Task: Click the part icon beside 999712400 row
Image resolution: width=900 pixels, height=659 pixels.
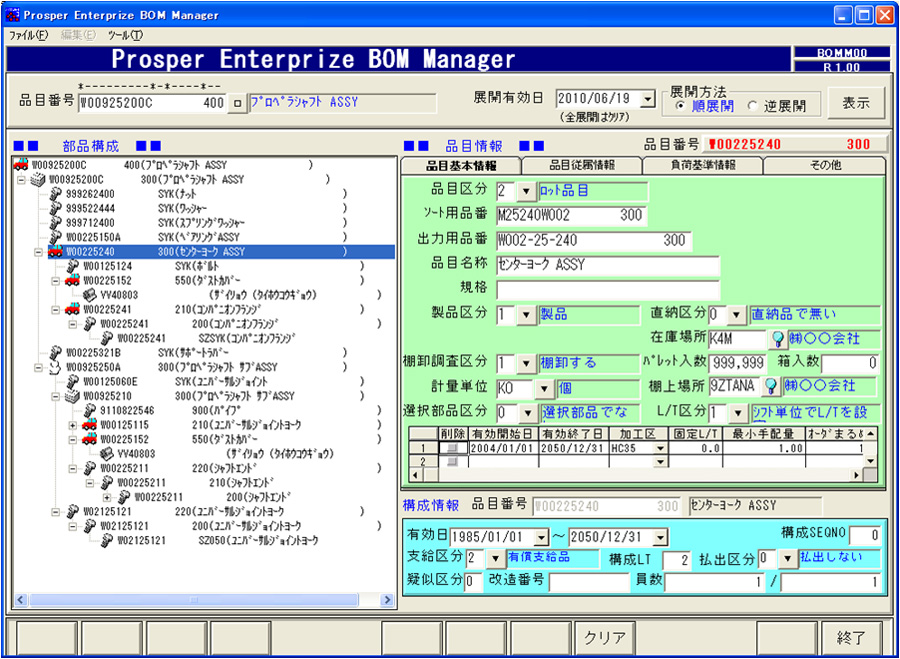Action: coord(56,223)
